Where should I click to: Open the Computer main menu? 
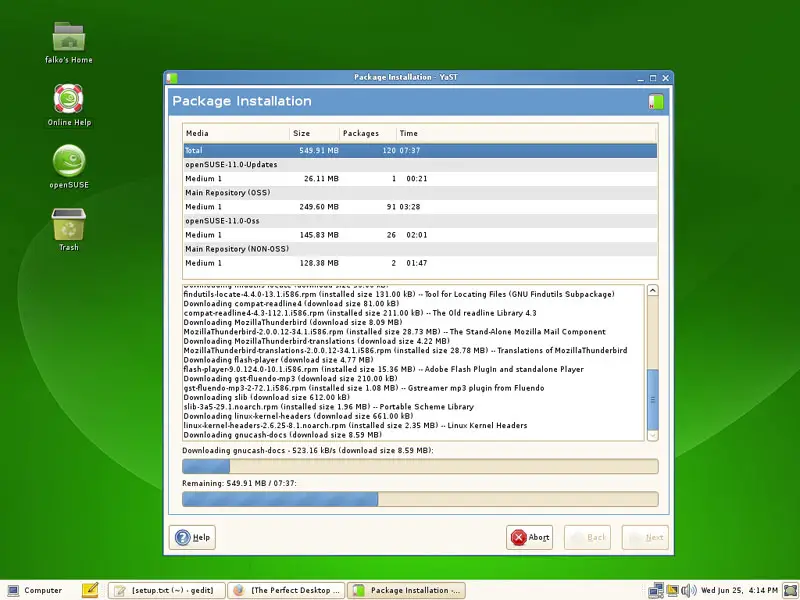[x=35, y=590]
